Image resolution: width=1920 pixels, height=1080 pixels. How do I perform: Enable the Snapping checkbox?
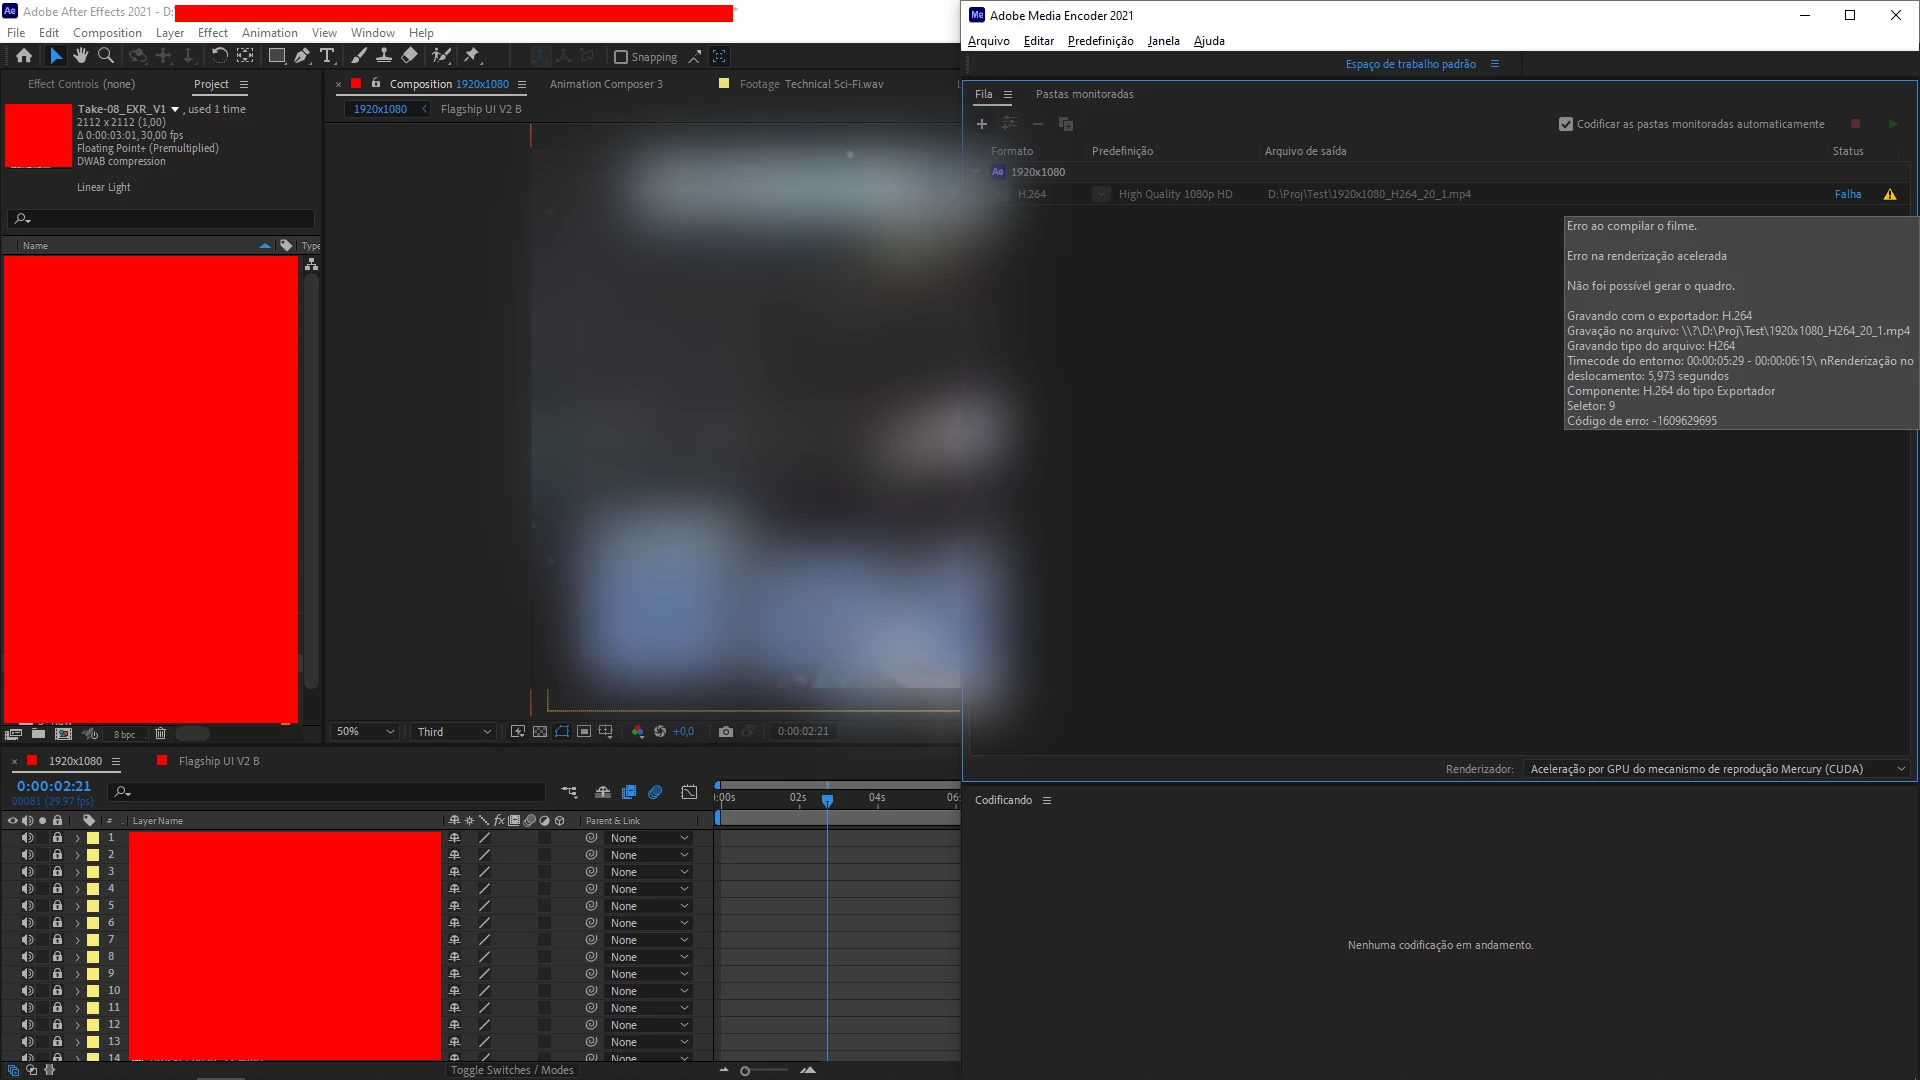click(x=621, y=57)
